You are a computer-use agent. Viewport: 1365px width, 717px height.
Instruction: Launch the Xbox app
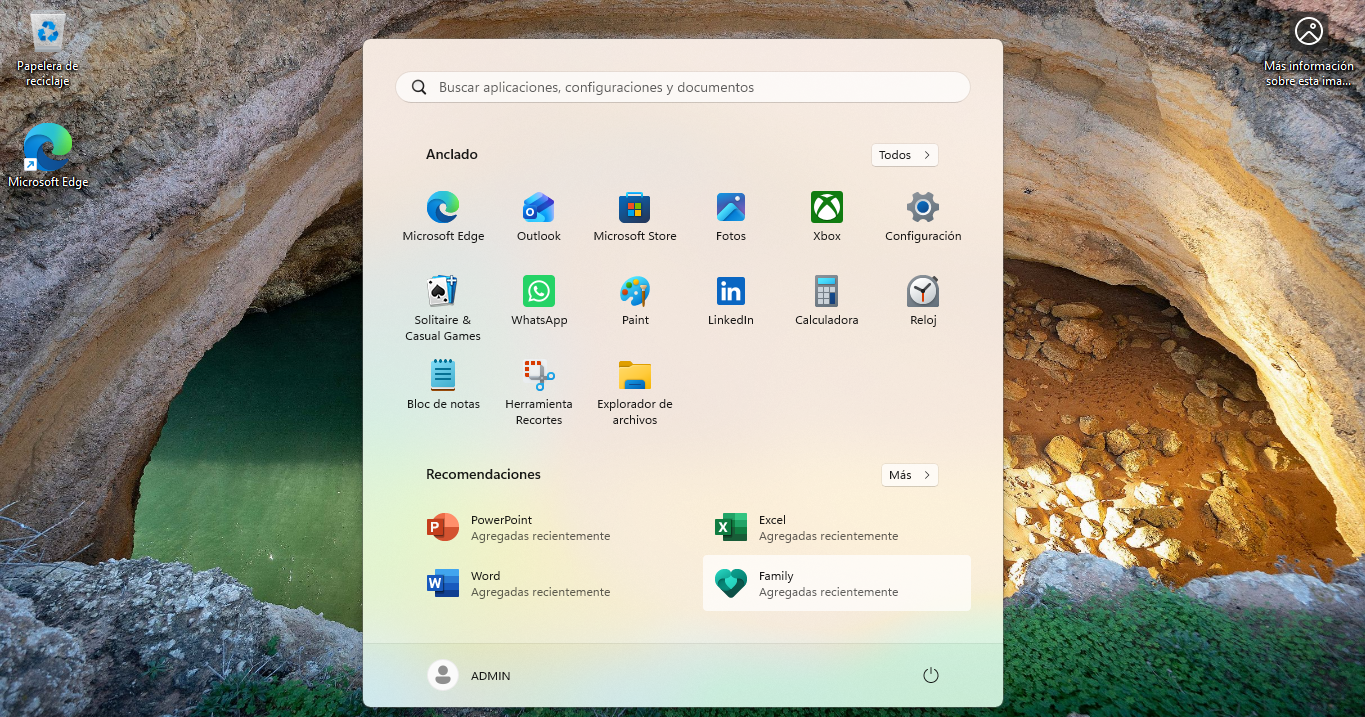pyautogui.click(x=827, y=216)
